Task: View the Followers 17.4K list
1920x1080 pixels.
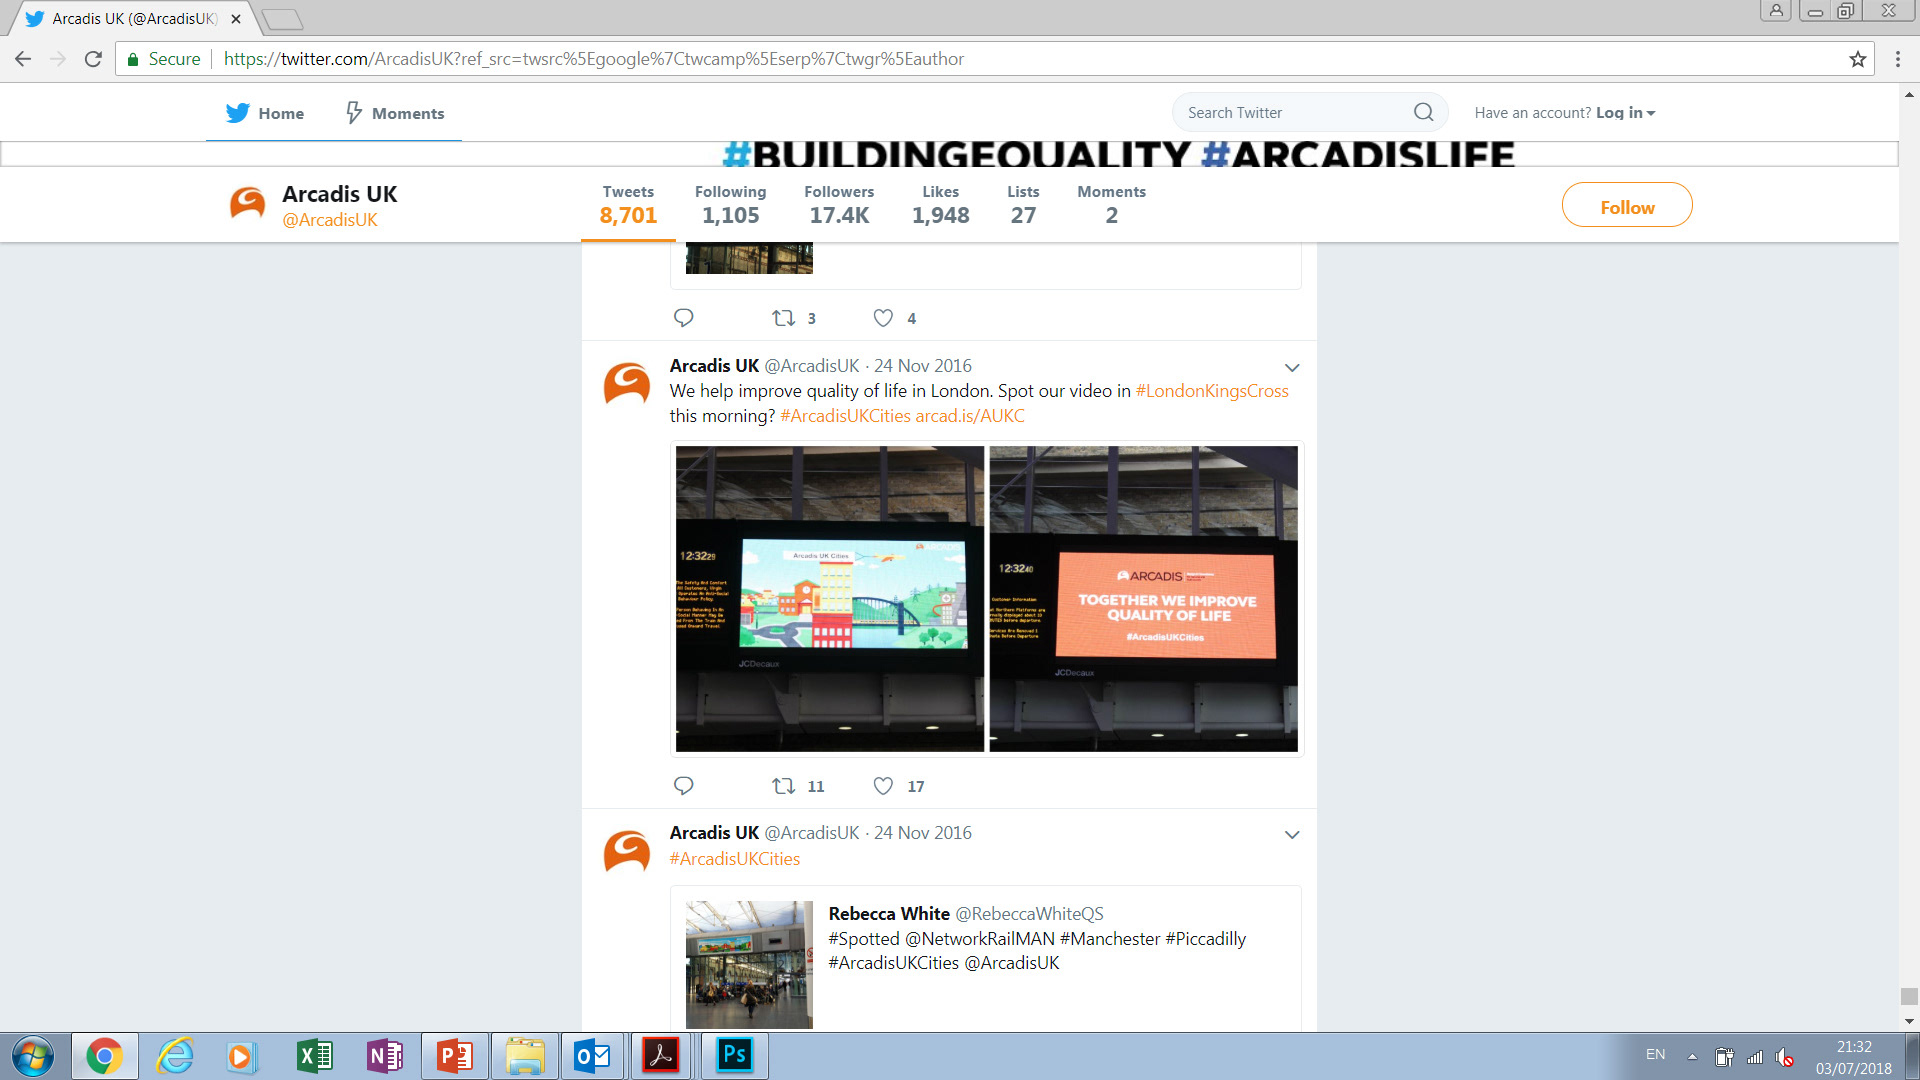Action: (839, 205)
